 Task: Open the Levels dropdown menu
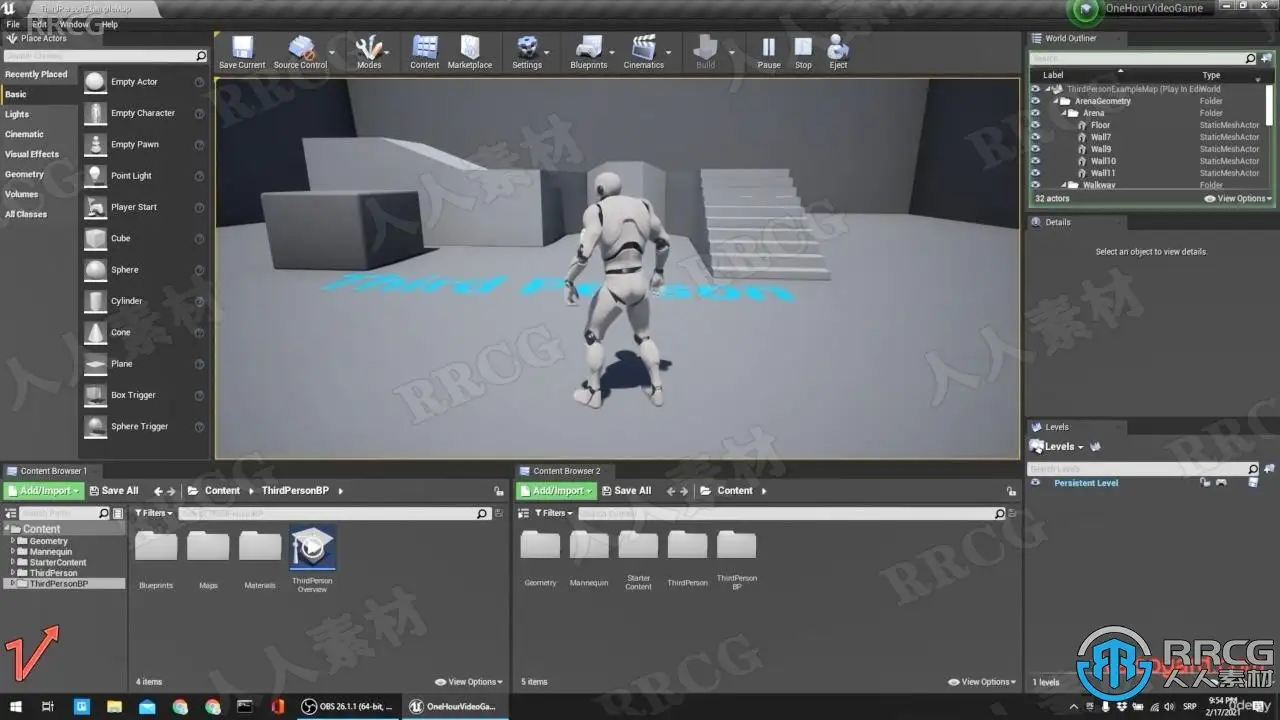click(x=1057, y=447)
